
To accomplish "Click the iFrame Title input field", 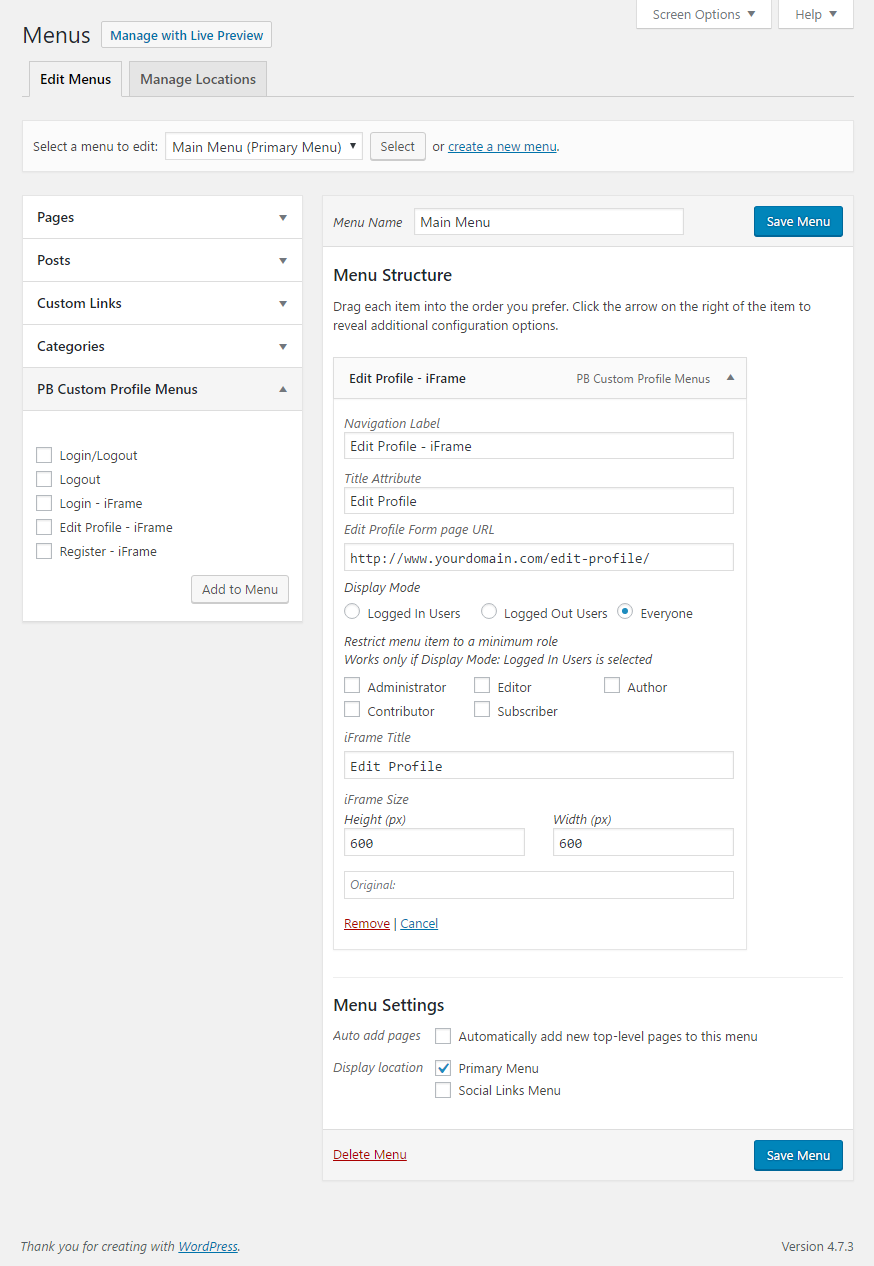I will click(539, 765).
